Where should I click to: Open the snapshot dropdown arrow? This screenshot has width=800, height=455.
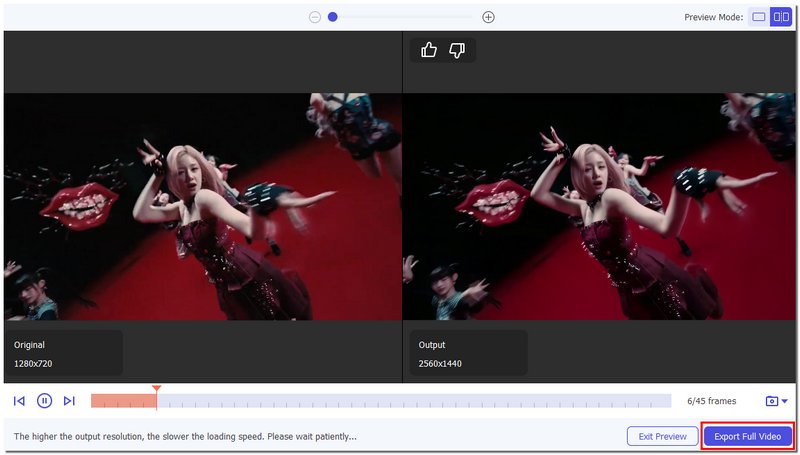785,401
